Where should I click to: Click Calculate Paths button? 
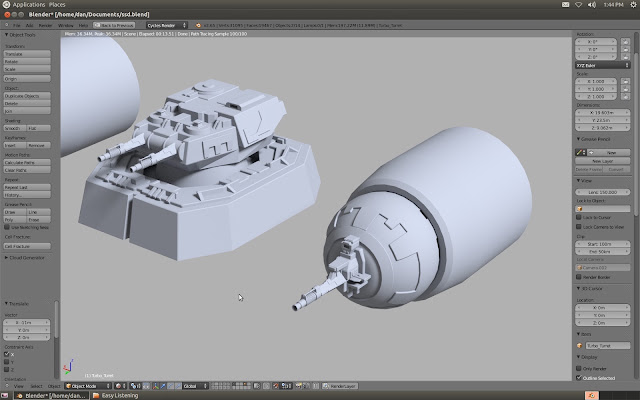tap(27, 162)
